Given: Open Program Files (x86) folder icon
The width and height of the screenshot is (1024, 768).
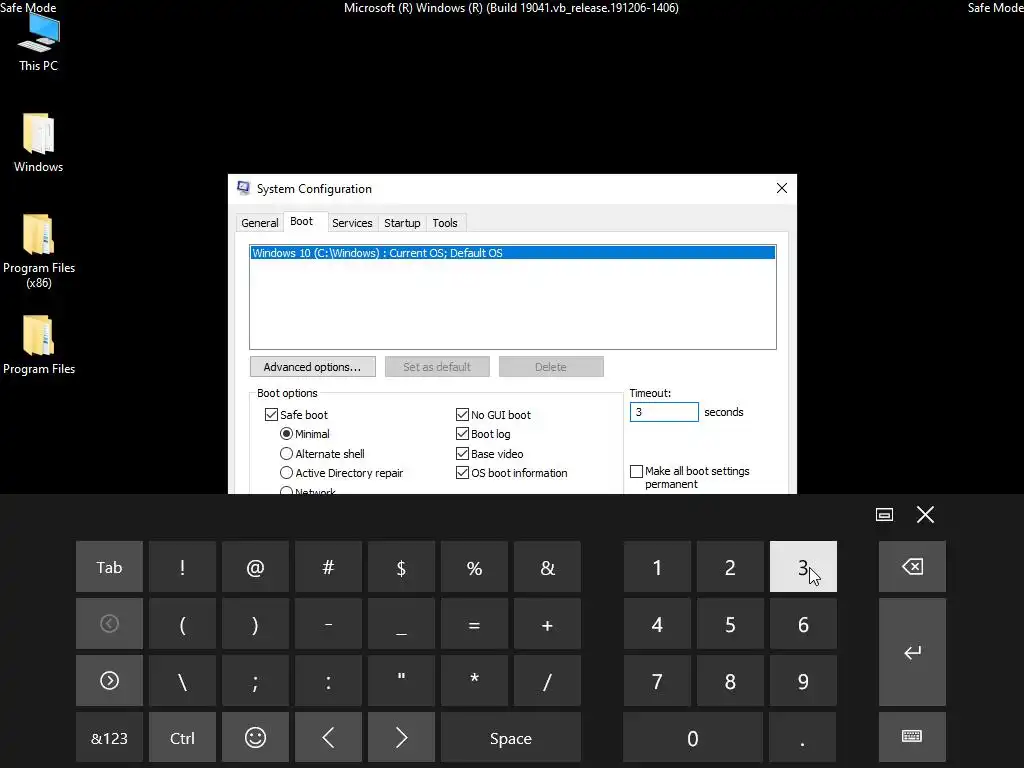Looking at the screenshot, I should point(39,251).
